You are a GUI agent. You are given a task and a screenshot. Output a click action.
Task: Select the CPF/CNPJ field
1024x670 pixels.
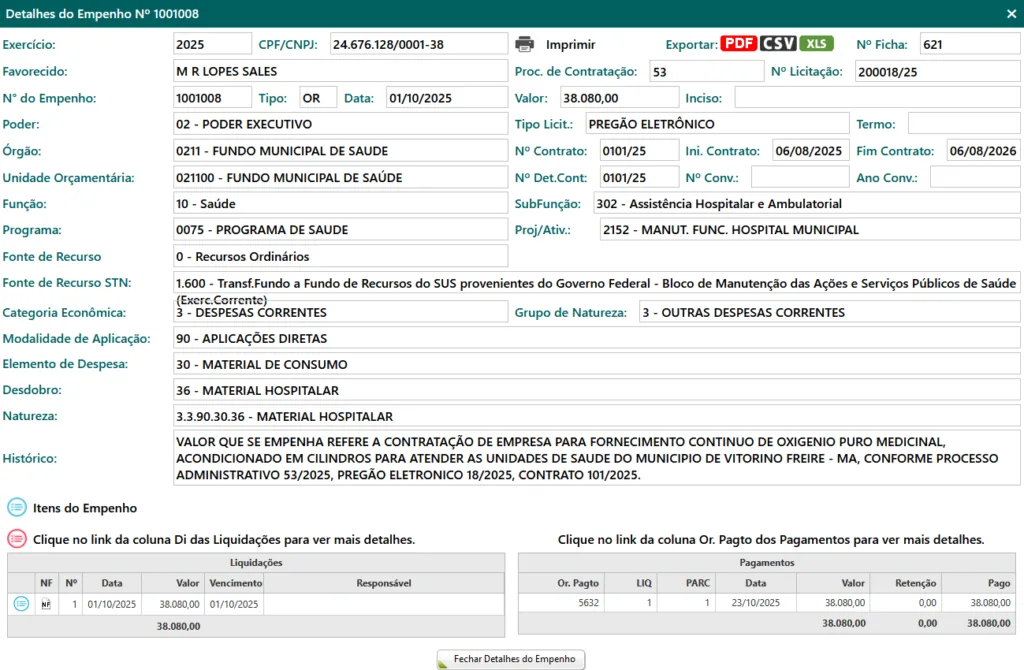pyautogui.click(x=418, y=44)
